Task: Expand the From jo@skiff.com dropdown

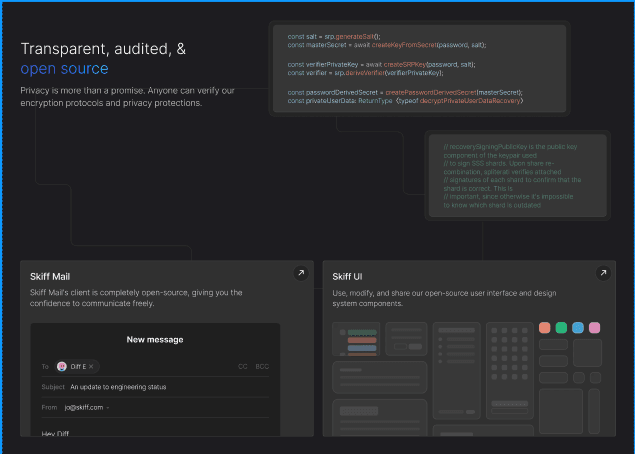Action: pos(108,408)
